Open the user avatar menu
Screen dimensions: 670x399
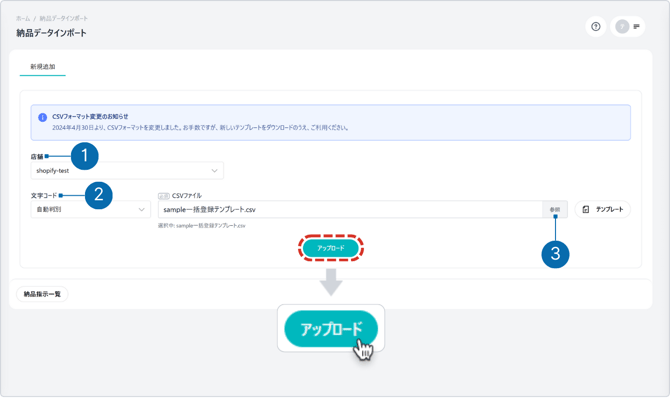point(622,26)
